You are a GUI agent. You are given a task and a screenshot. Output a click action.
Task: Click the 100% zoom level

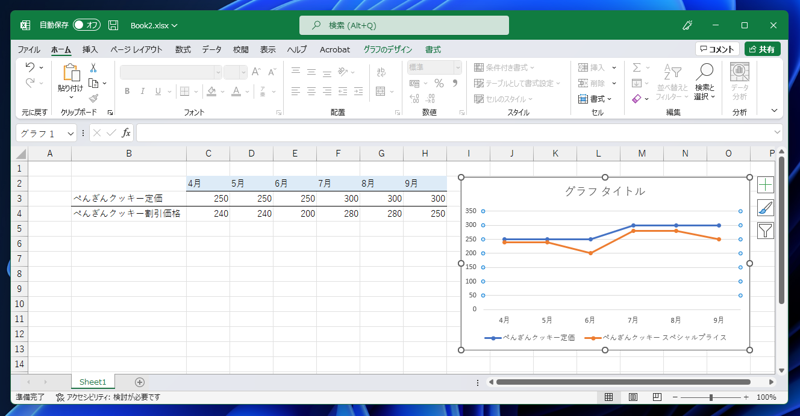click(x=766, y=397)
